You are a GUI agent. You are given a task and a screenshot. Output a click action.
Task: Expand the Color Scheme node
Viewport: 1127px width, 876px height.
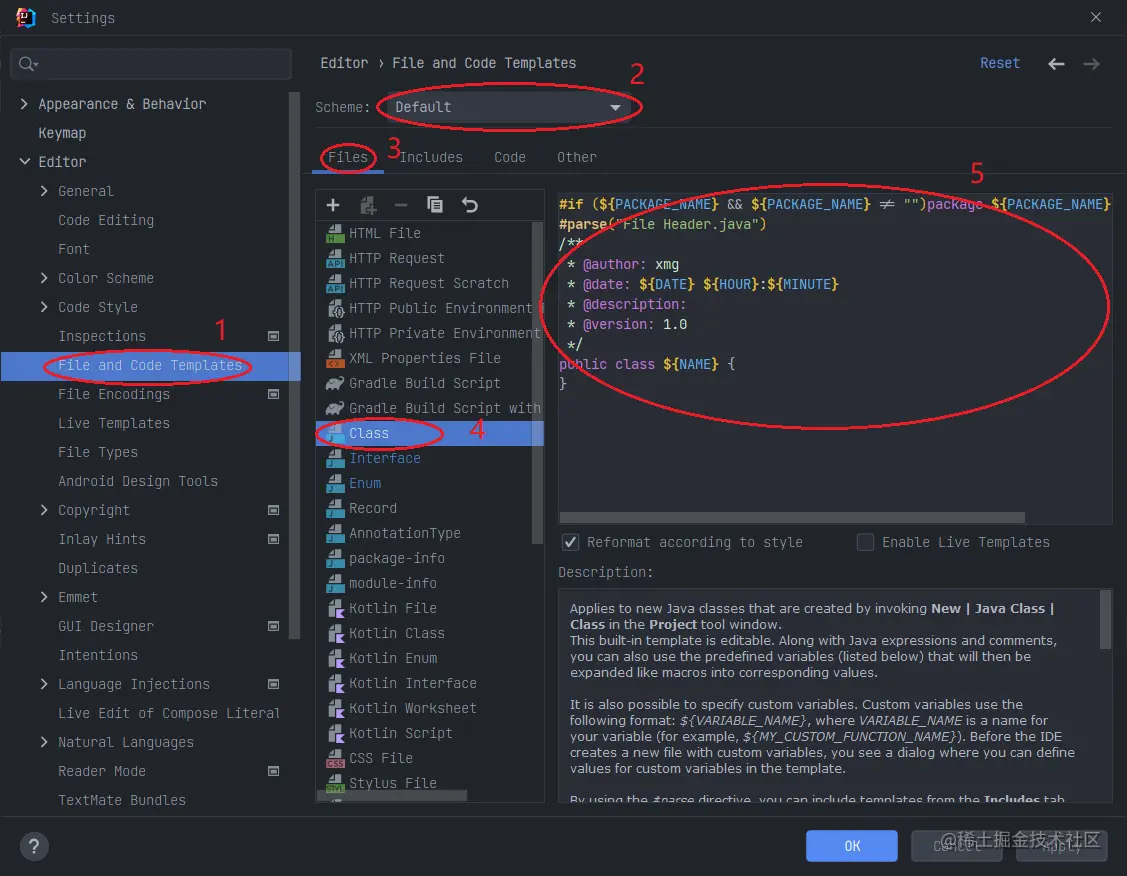point(44,278)
